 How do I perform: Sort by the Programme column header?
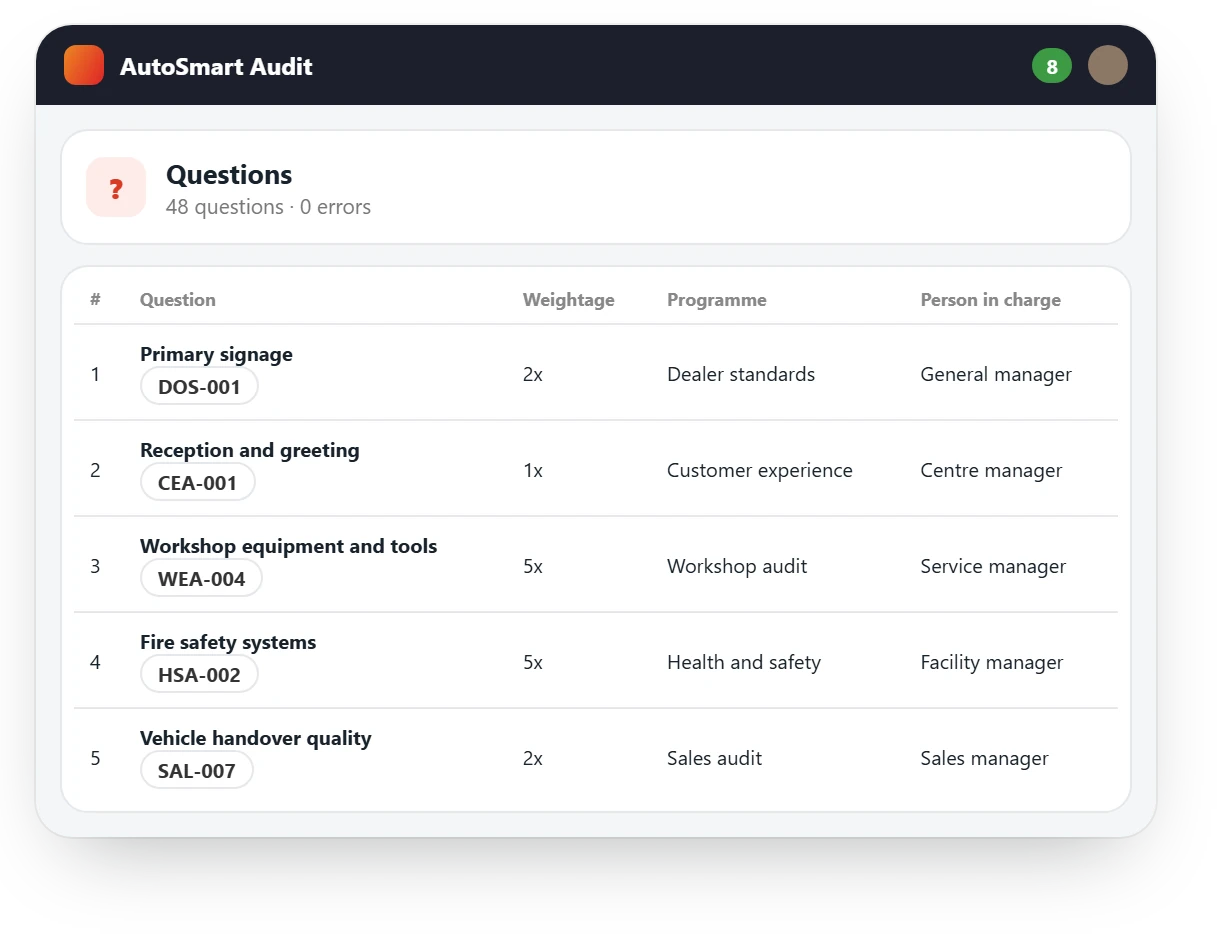point(716,300)
